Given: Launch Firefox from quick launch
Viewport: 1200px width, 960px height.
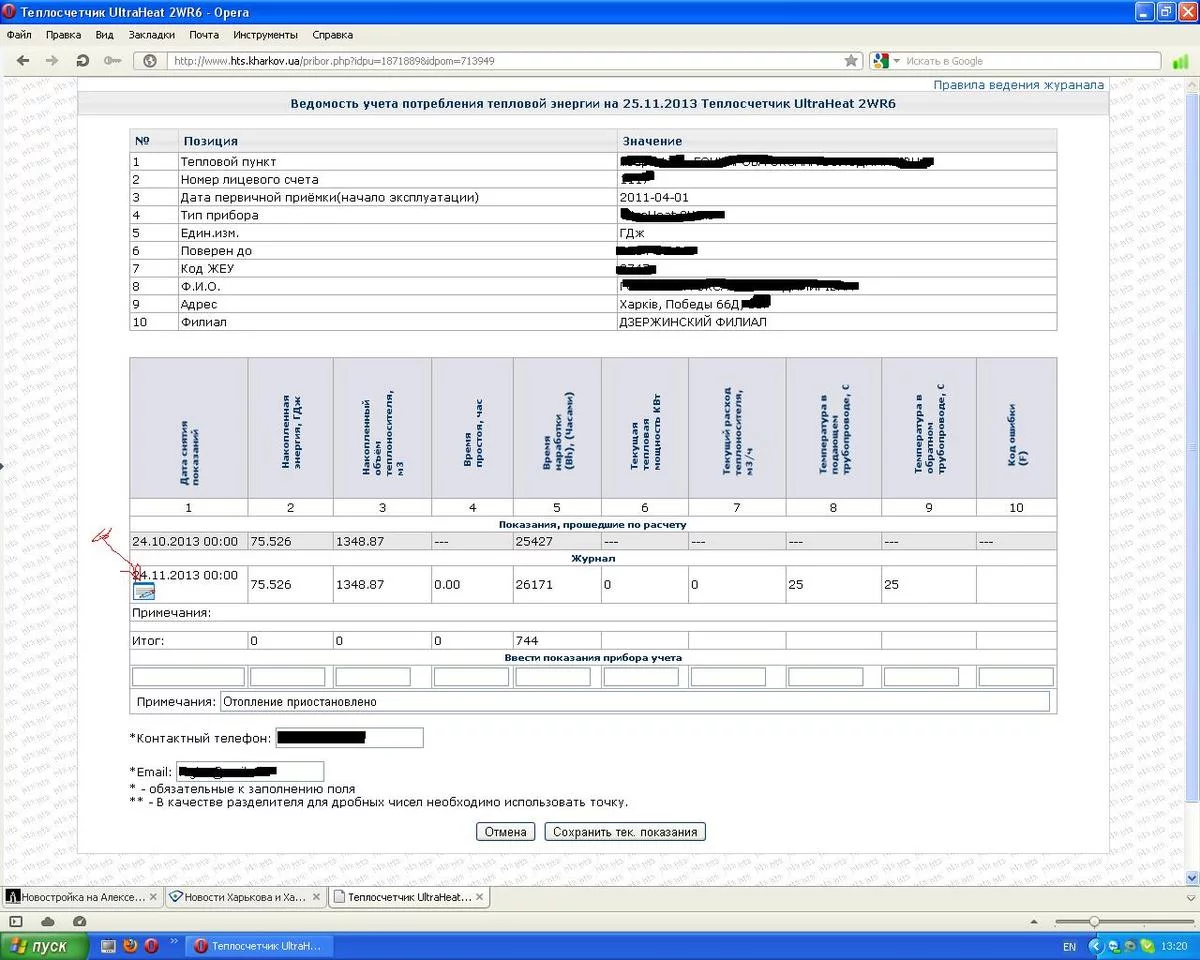Looking at the screenshot, I should coord(130,945).
